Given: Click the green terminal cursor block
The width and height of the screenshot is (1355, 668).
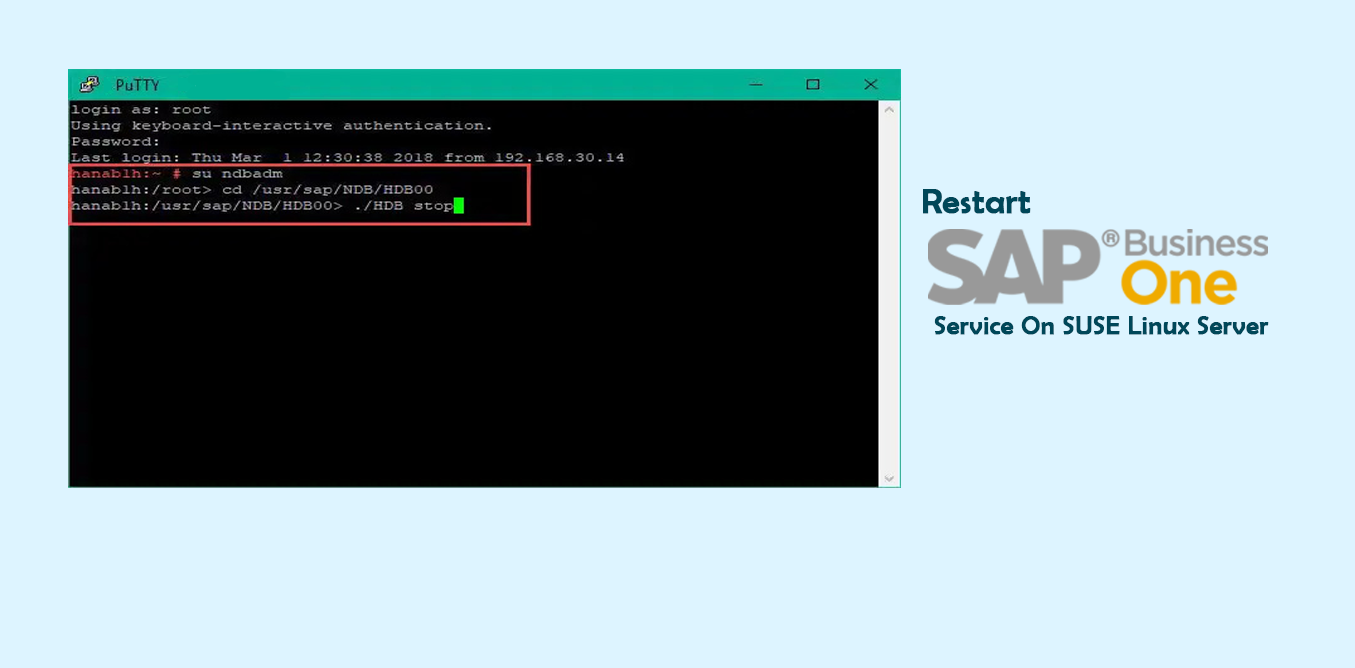Looking at the screenshot, I should (459, 206).
